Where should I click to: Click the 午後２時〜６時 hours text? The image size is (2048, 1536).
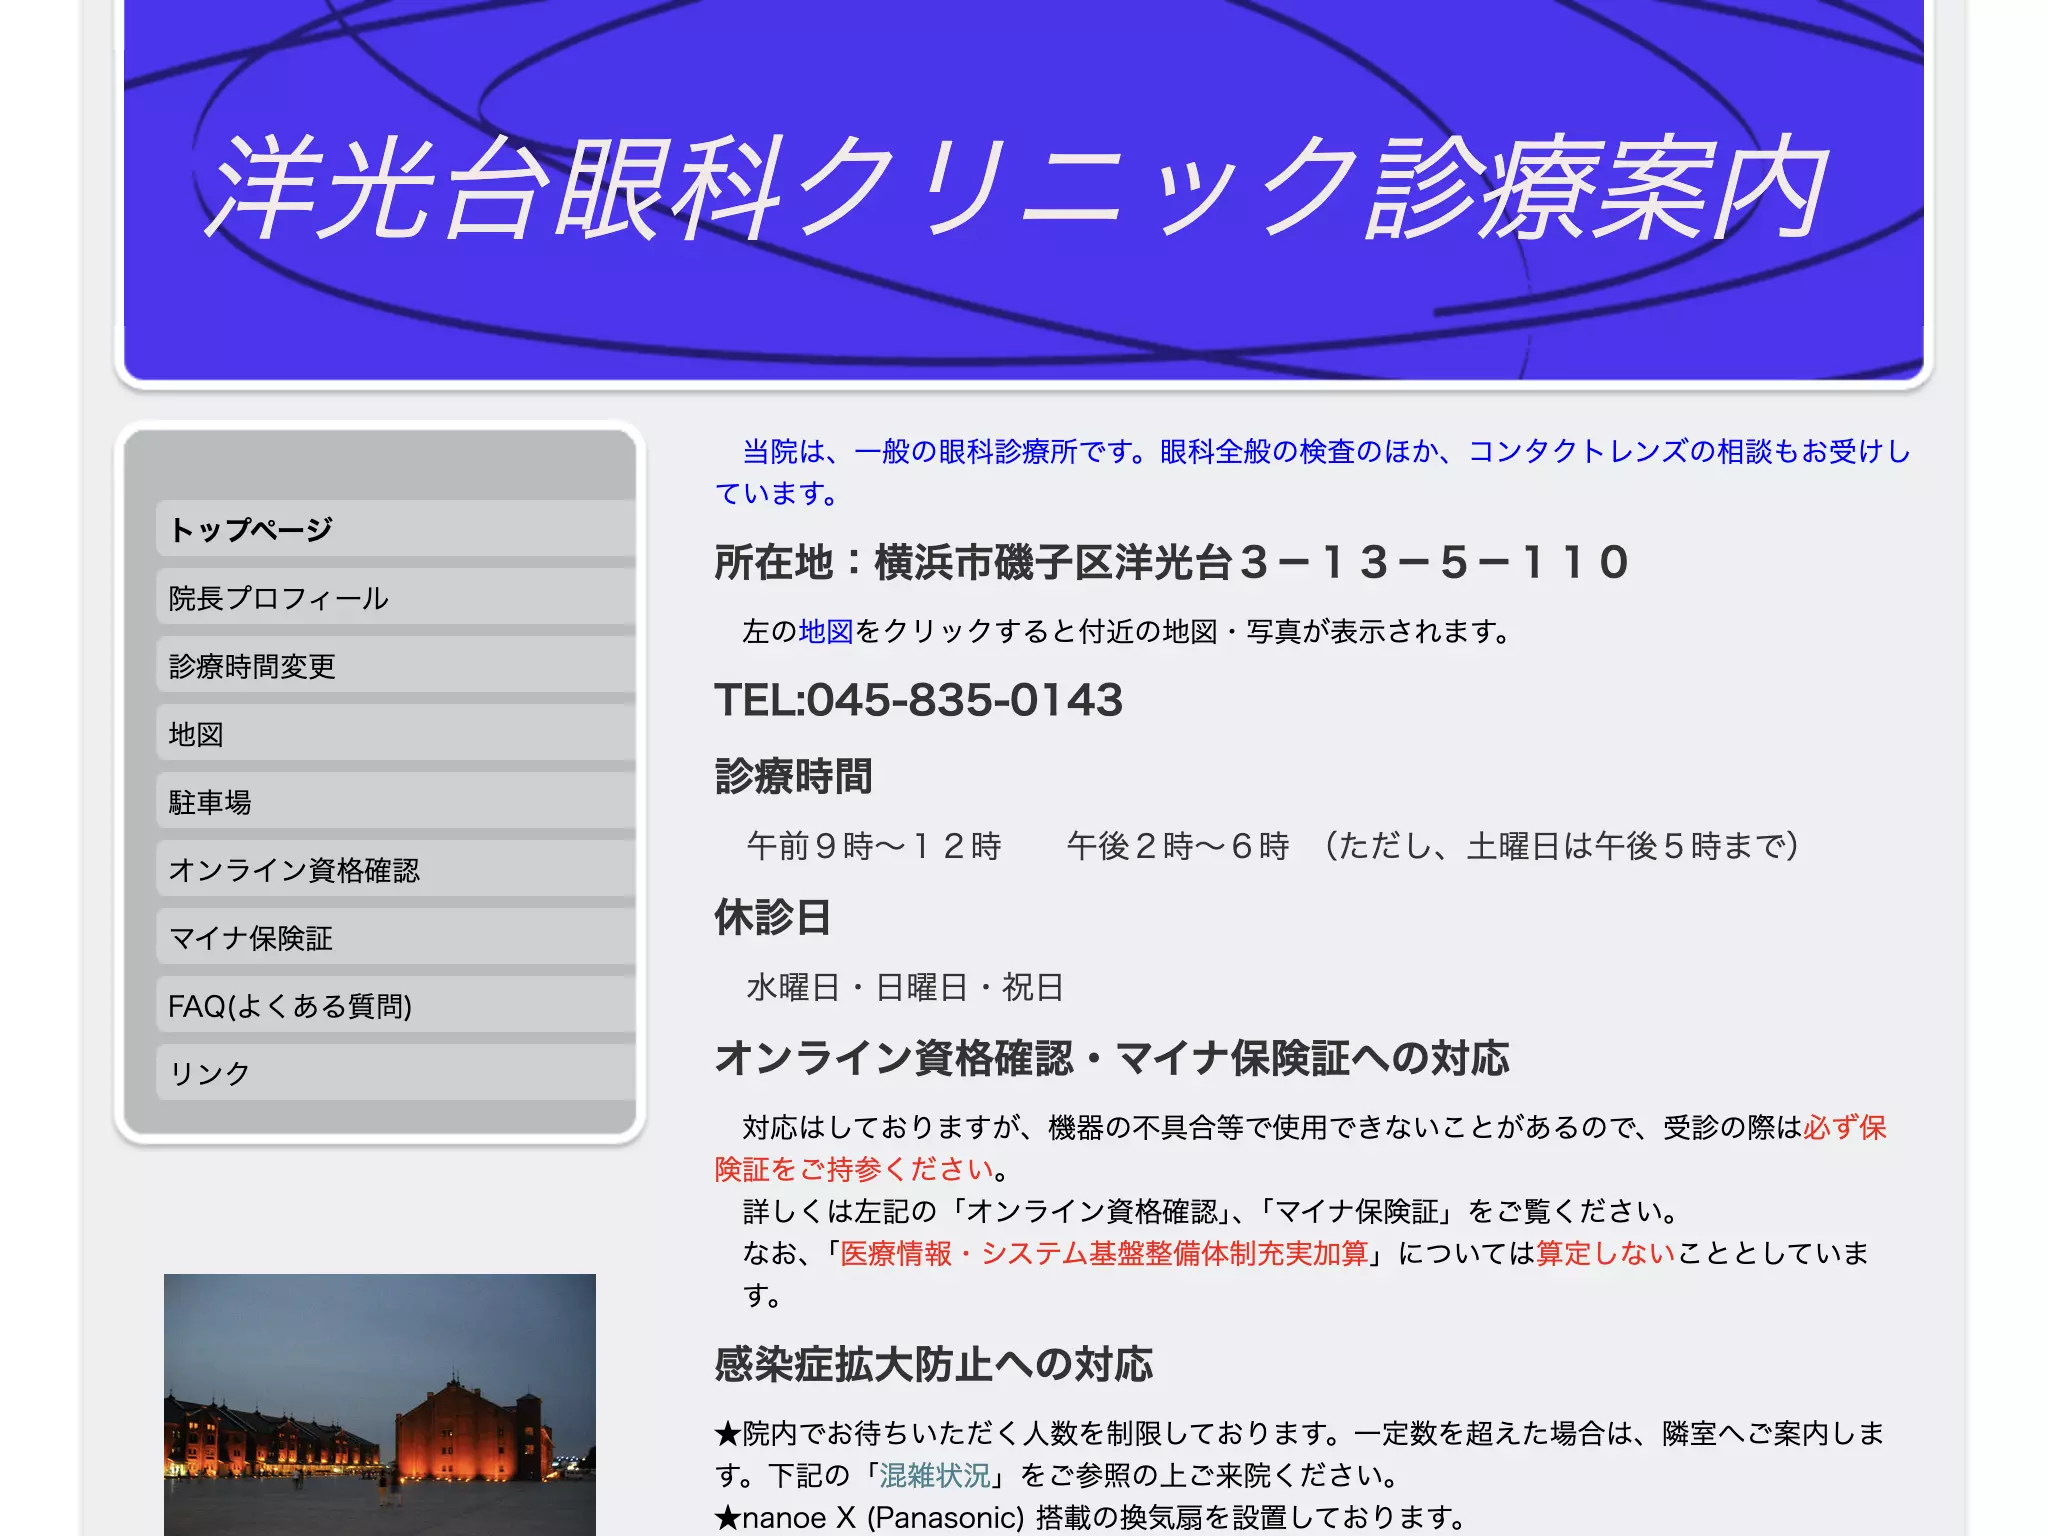[1178, 846]
